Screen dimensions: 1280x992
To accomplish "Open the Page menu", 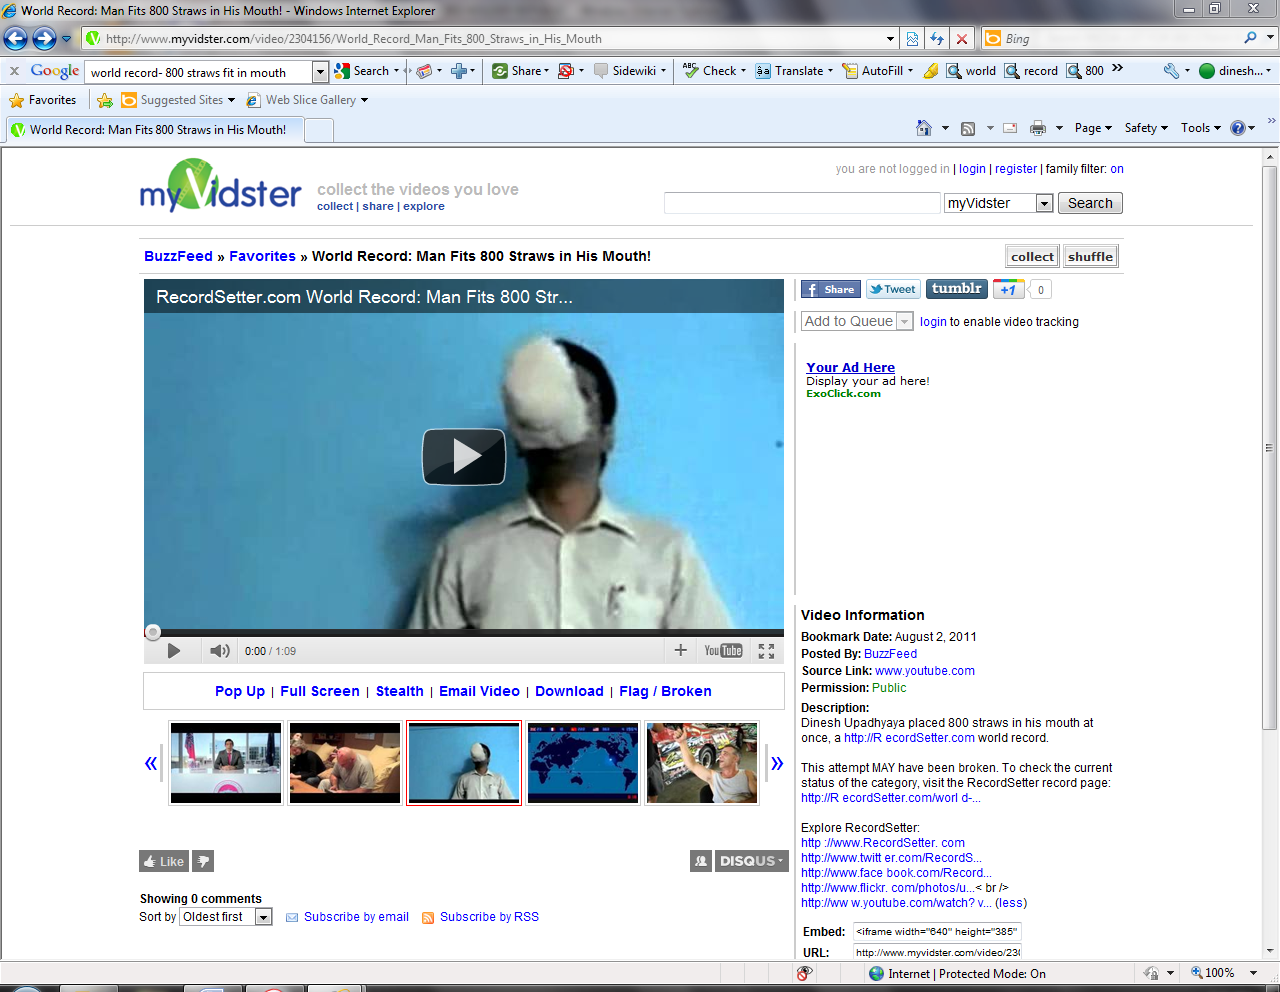I will point(1093,128).
